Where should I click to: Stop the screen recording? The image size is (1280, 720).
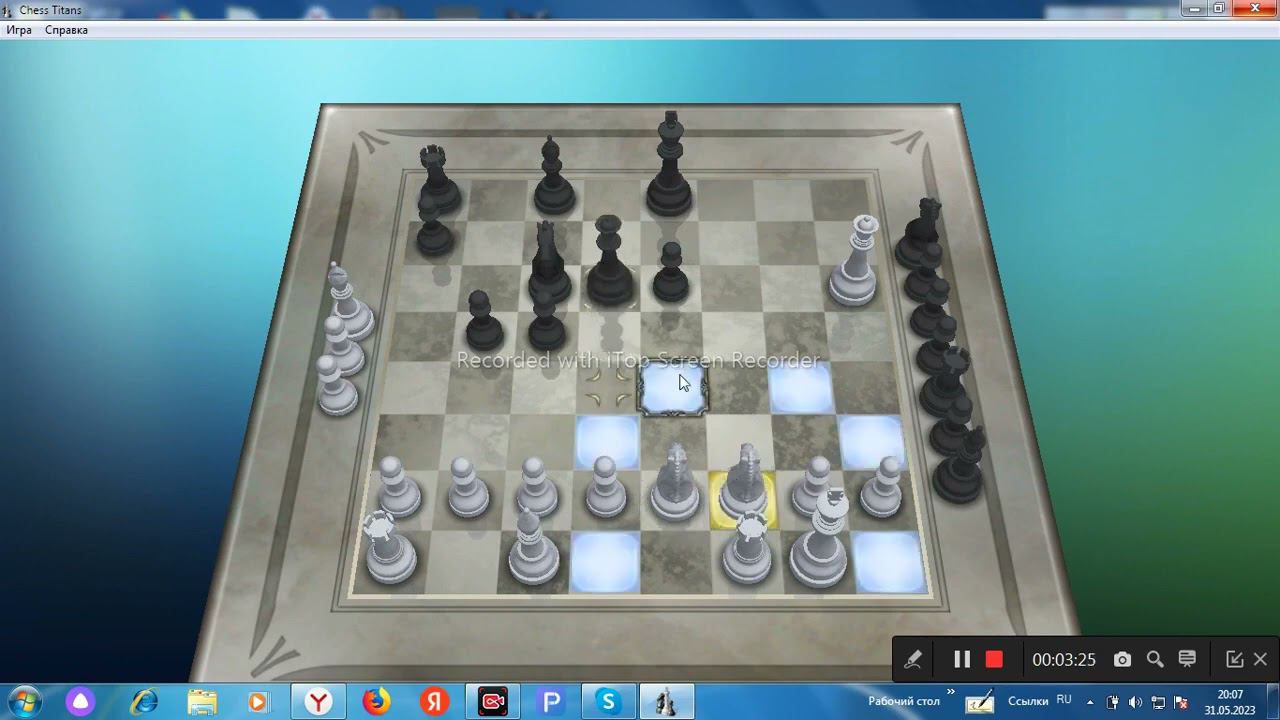(x=994, y=659)
